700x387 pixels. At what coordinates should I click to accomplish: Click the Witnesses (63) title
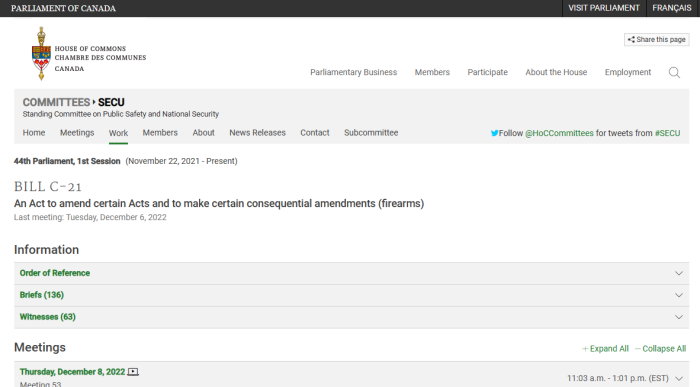(47, 317)
